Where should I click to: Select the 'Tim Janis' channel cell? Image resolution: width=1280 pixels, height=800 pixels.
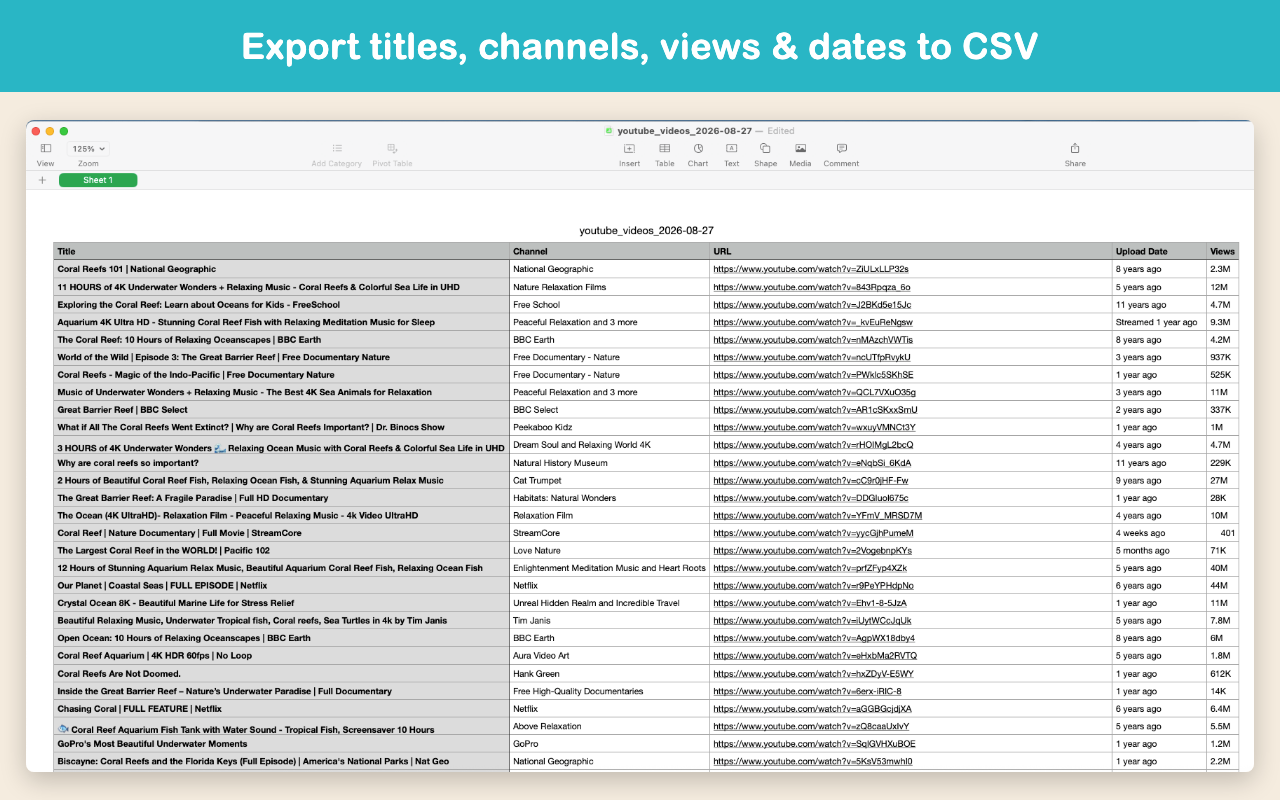point(609,621)
